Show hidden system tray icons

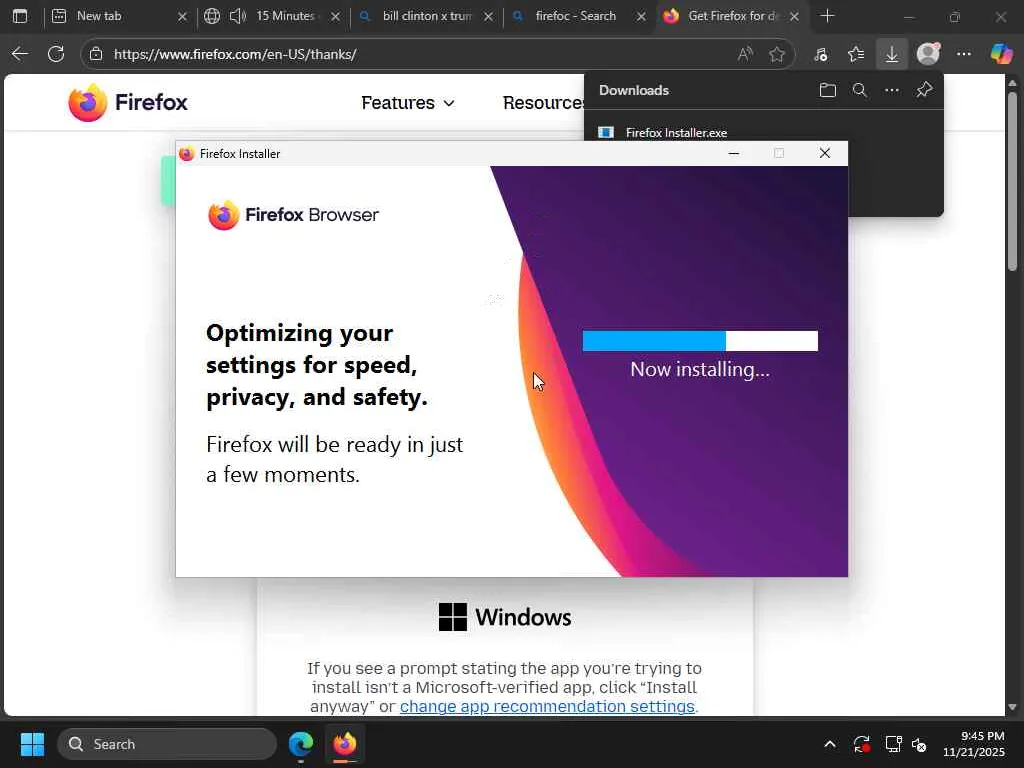[829, 744]
